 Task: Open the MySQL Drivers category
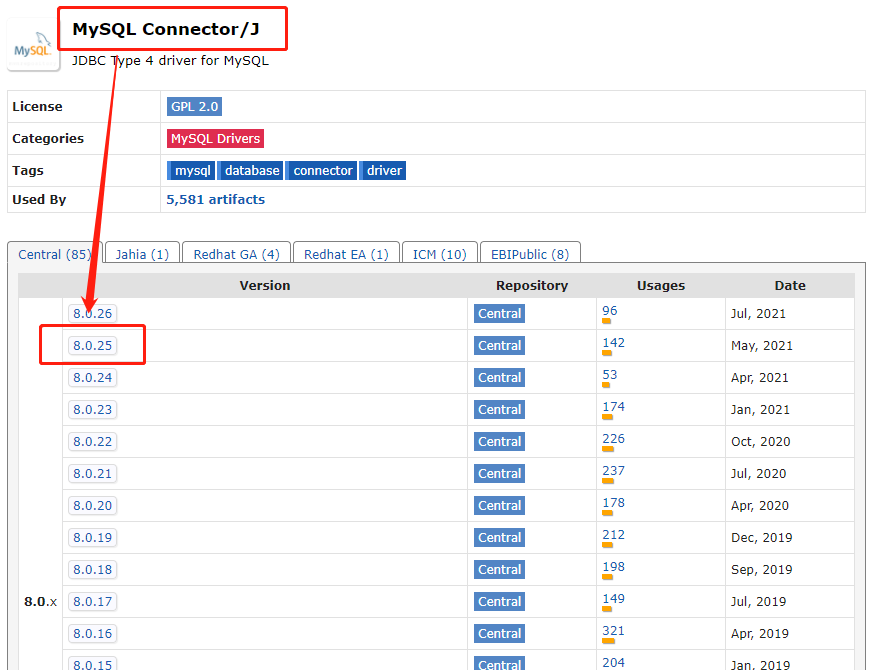[215, 138]
